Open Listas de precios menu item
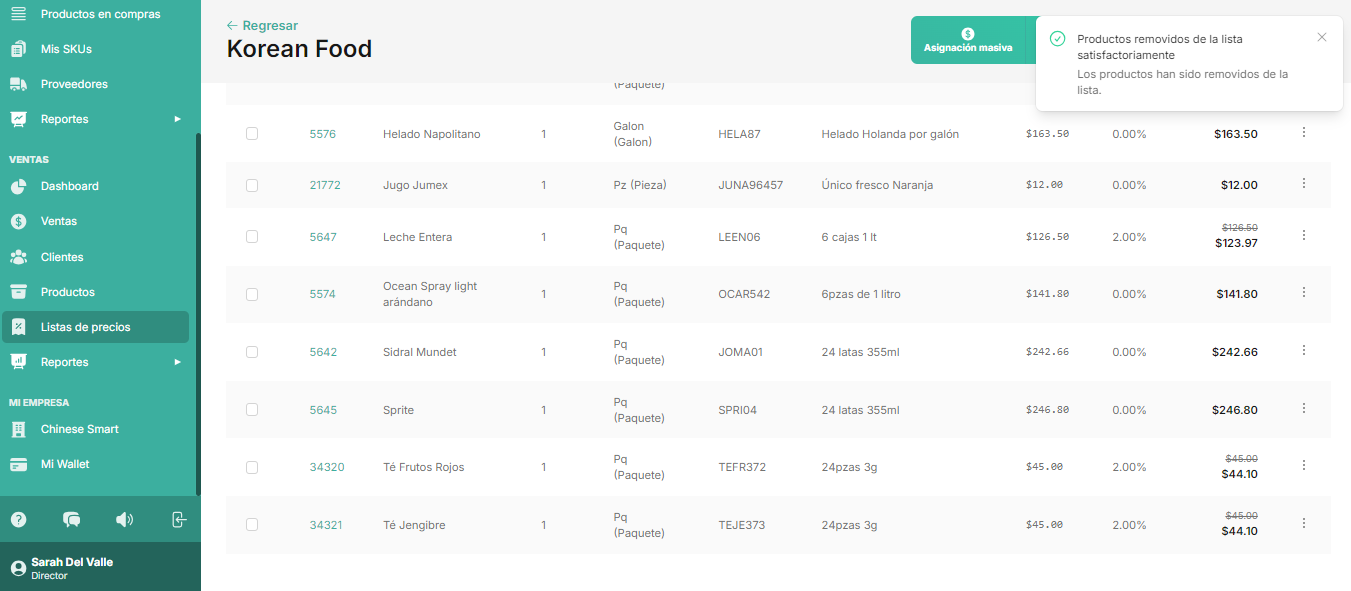The height and width of the screenshot is (591, 1351). [95, 327]
